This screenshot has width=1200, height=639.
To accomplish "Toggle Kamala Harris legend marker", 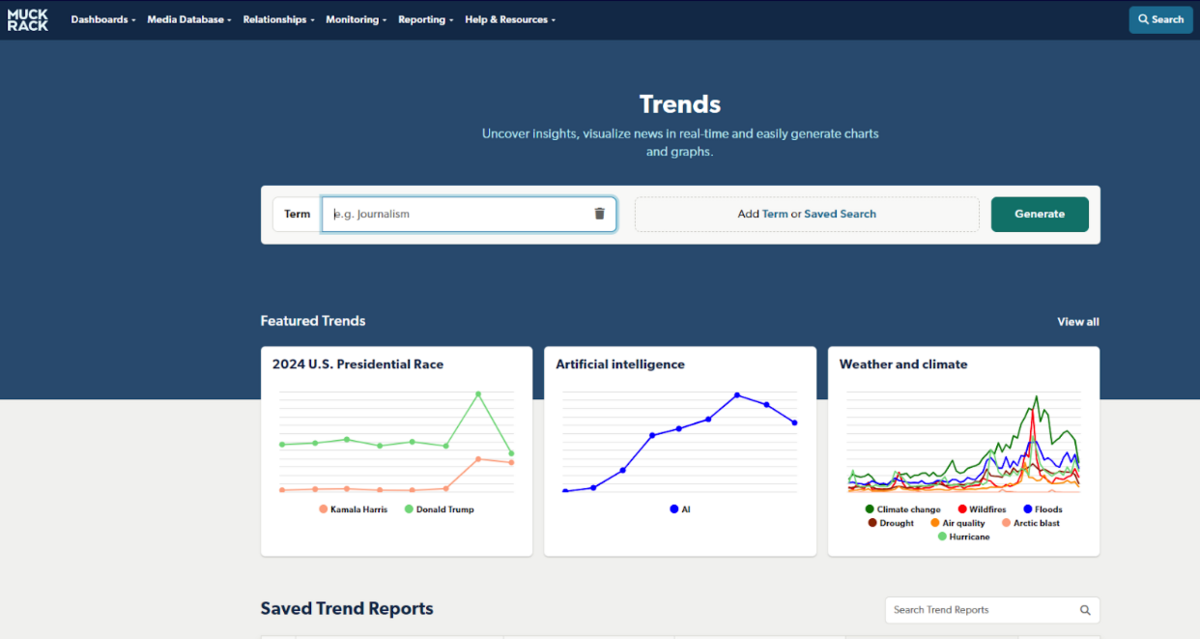I will point(323,509).
